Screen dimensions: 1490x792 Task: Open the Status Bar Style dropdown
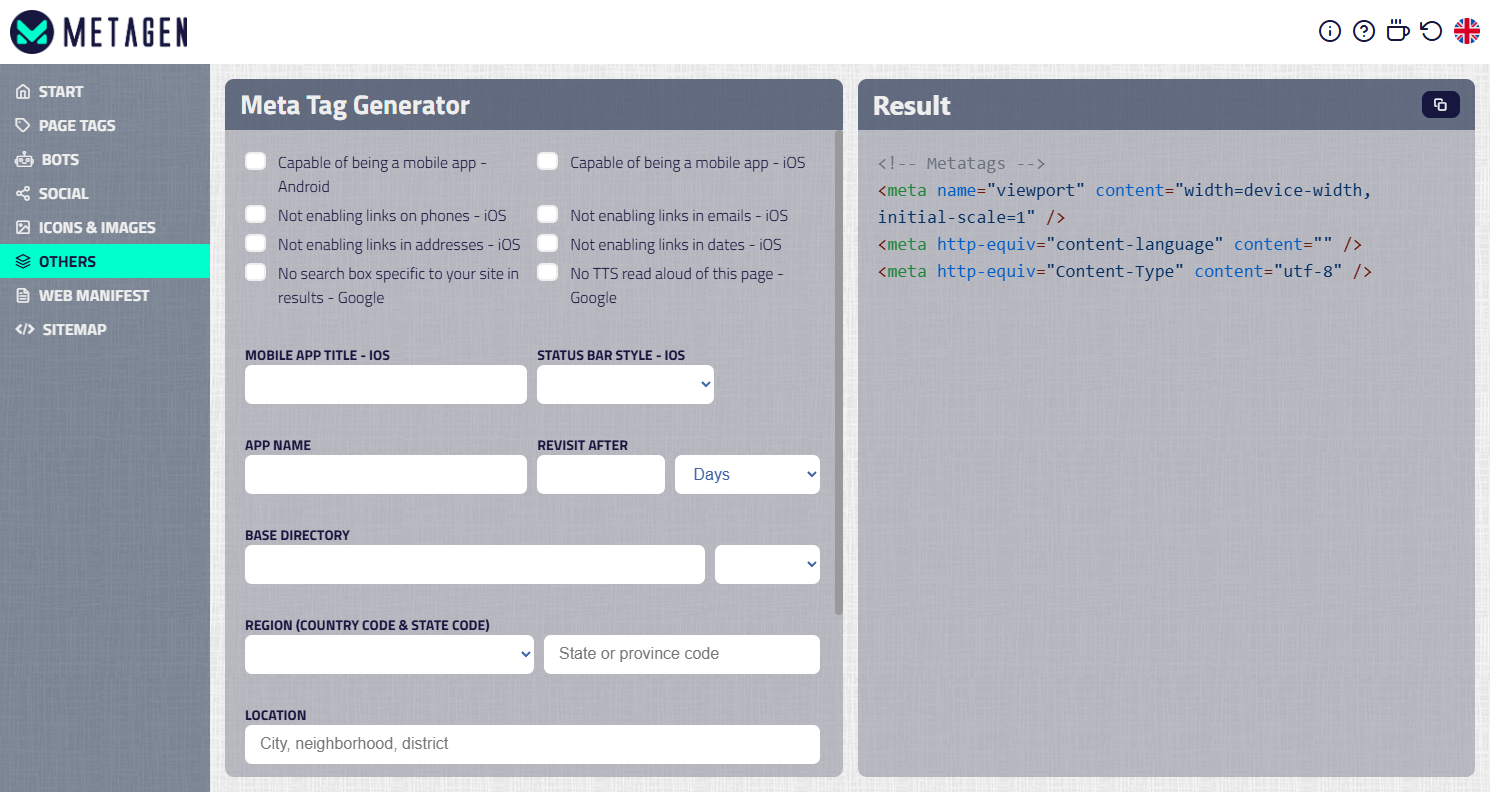[x=625, y=384]
